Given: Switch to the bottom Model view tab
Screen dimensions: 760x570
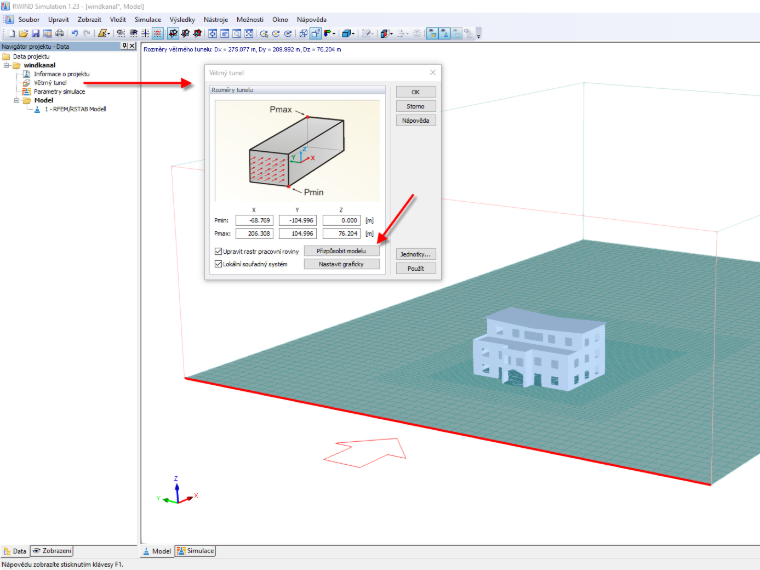Looking at the screenshot, I should (x=157, y=551).
